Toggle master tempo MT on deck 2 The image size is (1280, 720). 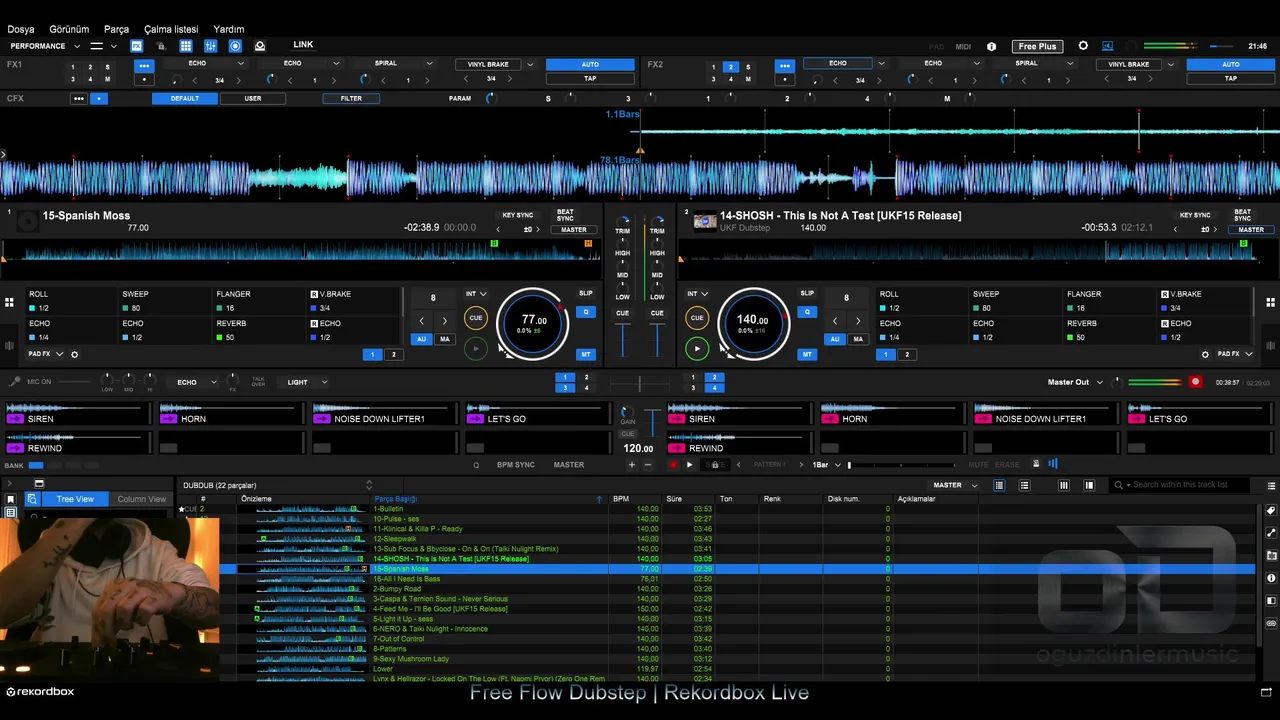pyautogui.click(x=807, y=354)
